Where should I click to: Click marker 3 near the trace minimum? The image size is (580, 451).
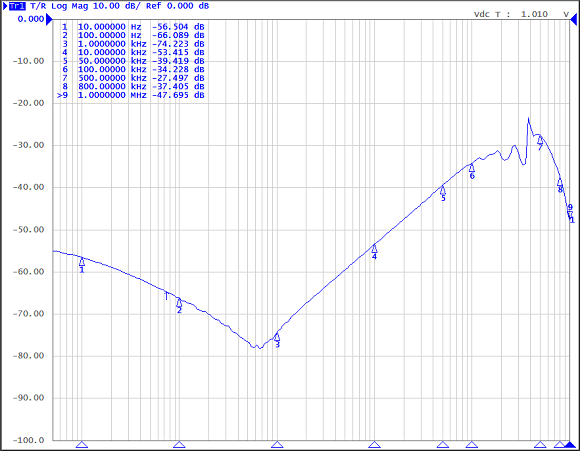277,337
